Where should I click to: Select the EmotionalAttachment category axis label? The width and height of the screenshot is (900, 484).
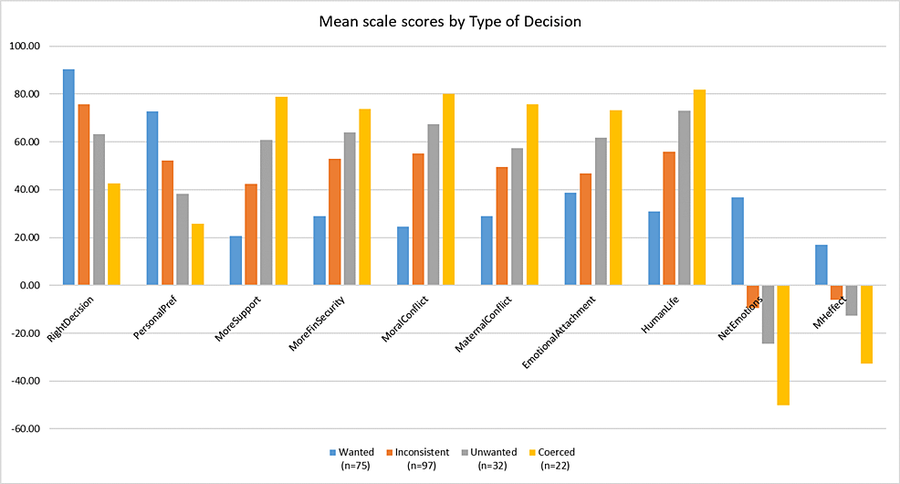[561, 335]
